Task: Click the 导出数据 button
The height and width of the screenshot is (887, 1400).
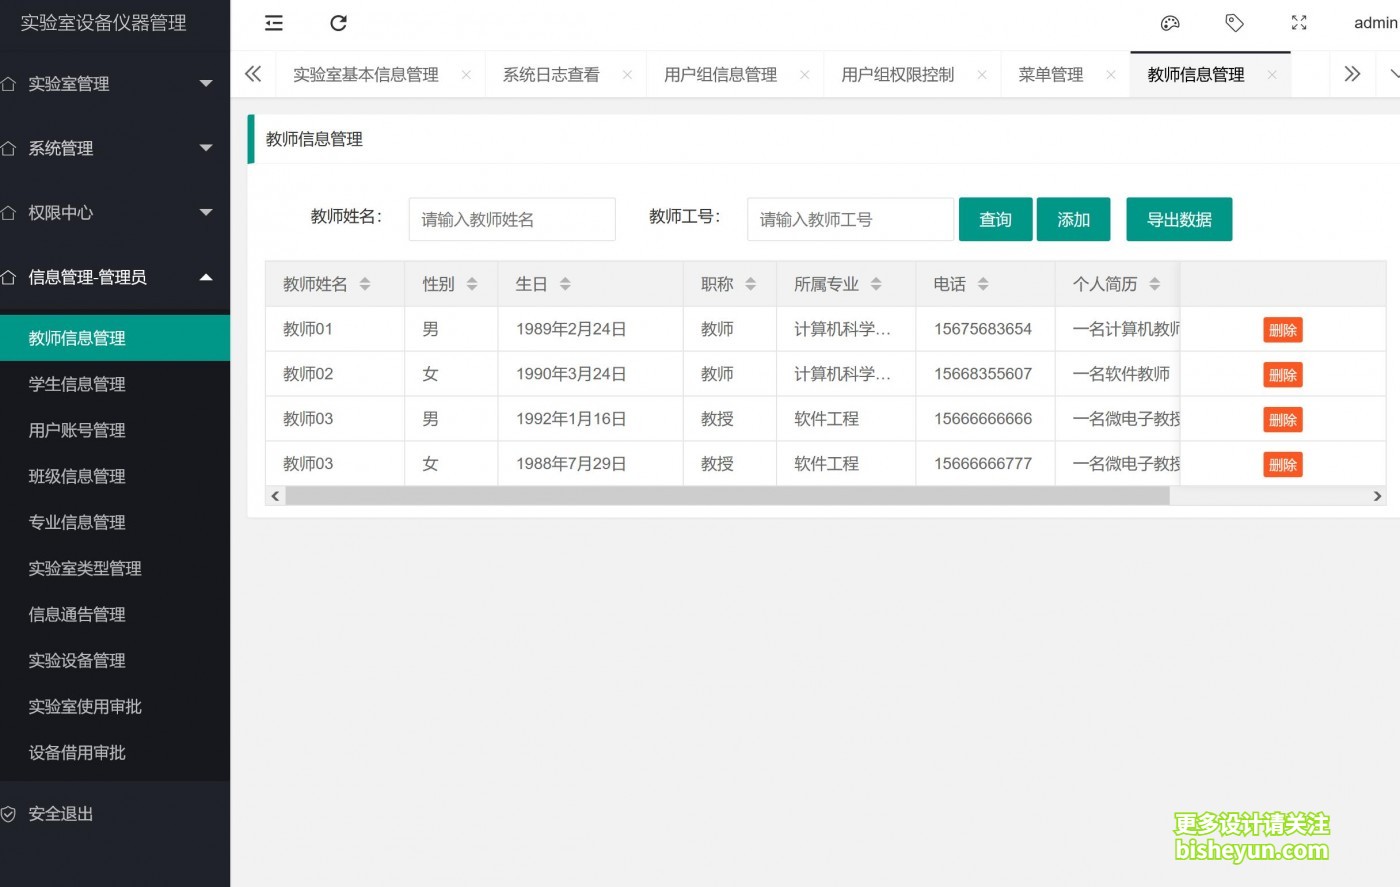Action: (1179, 219)
